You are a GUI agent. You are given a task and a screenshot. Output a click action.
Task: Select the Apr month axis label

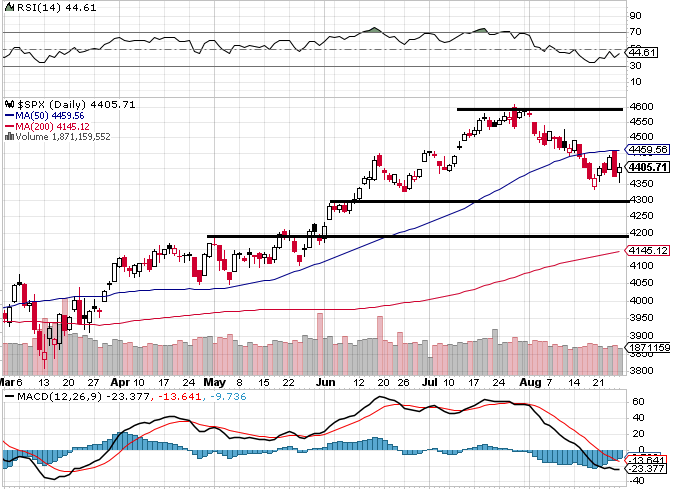click(x=120, y=382)
